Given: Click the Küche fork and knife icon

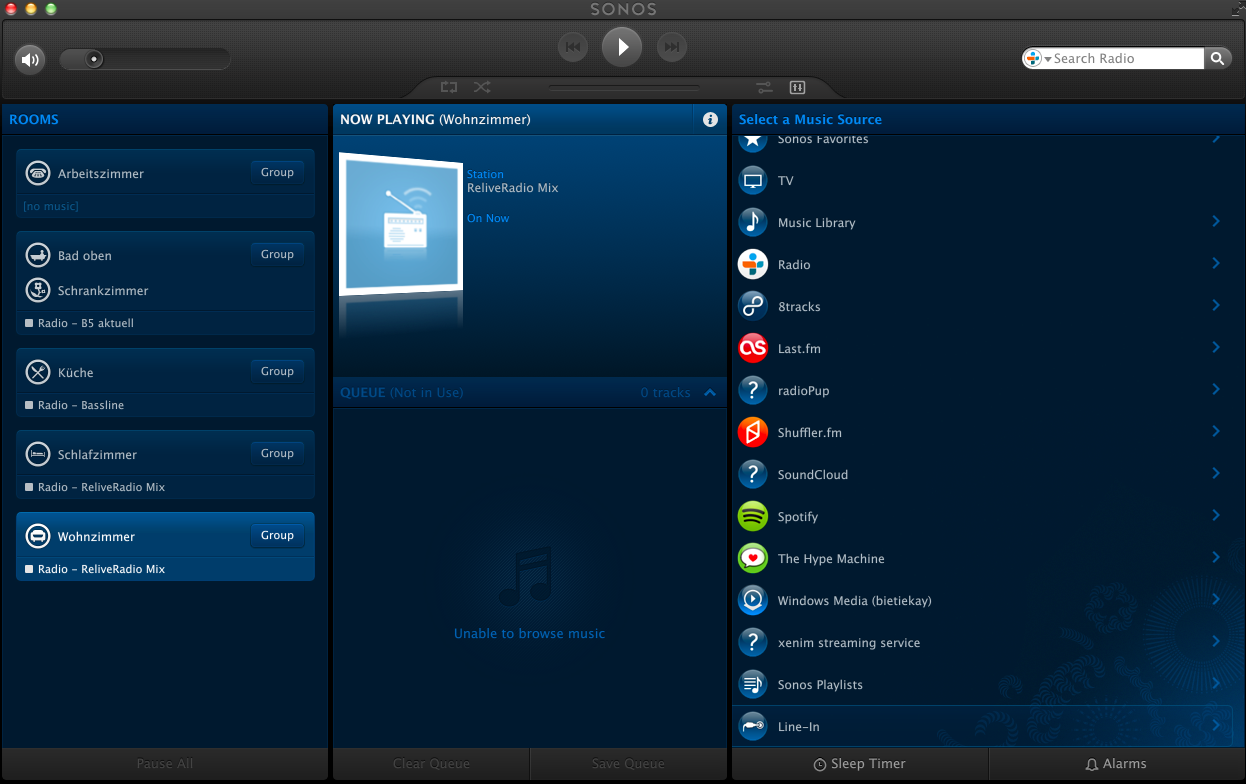Looking at the screenshot, I should 38,372.
